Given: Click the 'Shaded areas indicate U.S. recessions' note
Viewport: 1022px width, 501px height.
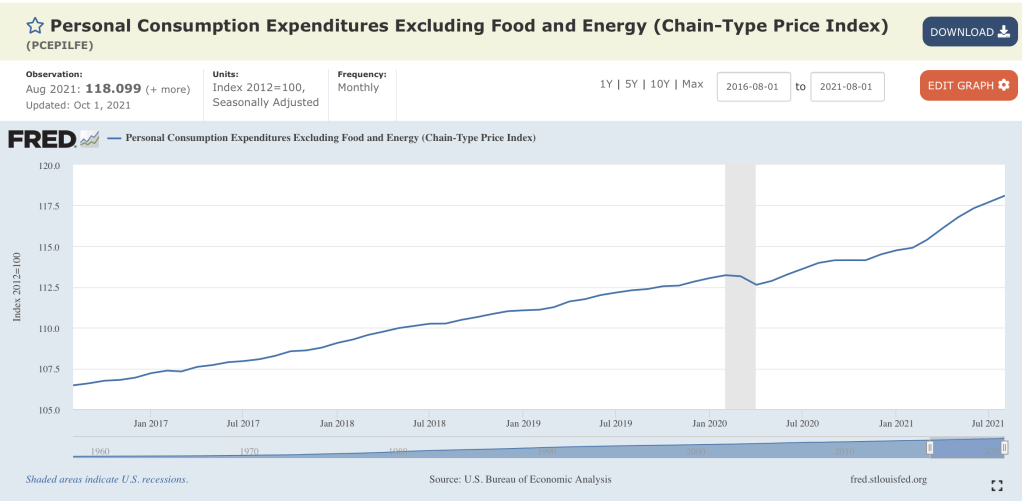Looking at the screenshot, I should (x=107, y=479).
